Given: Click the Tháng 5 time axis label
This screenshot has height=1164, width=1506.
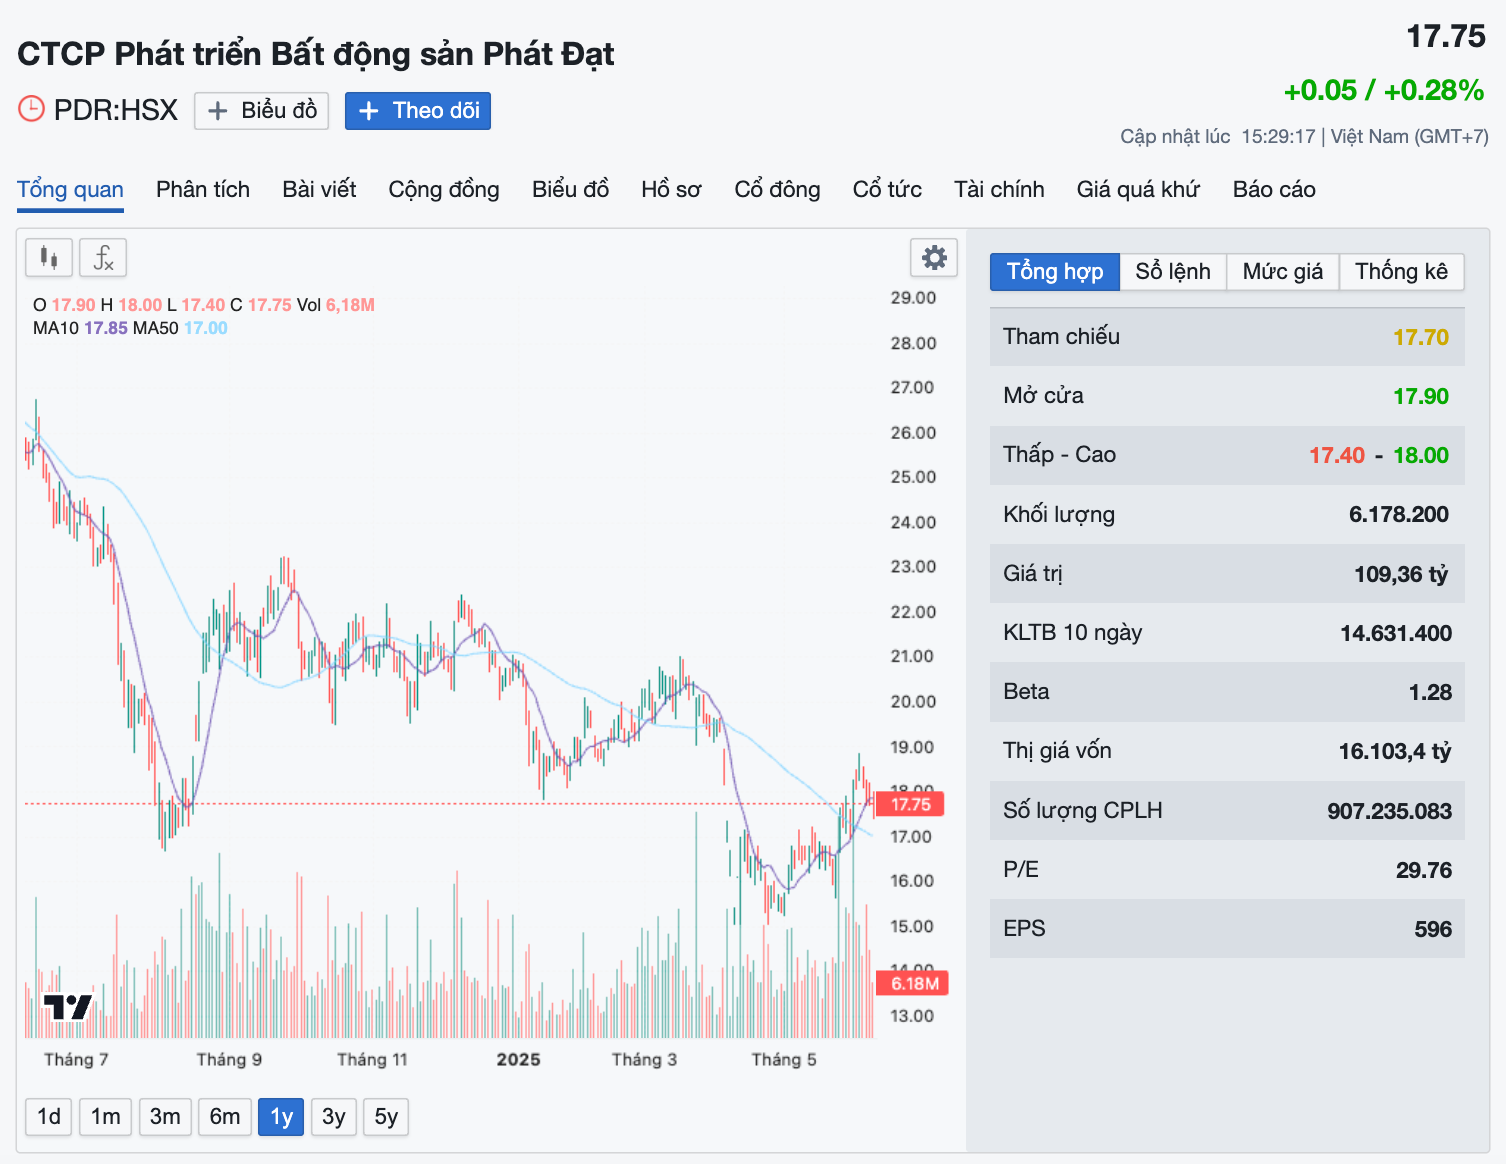Looking at the screenshot, I should (784, 1060).
